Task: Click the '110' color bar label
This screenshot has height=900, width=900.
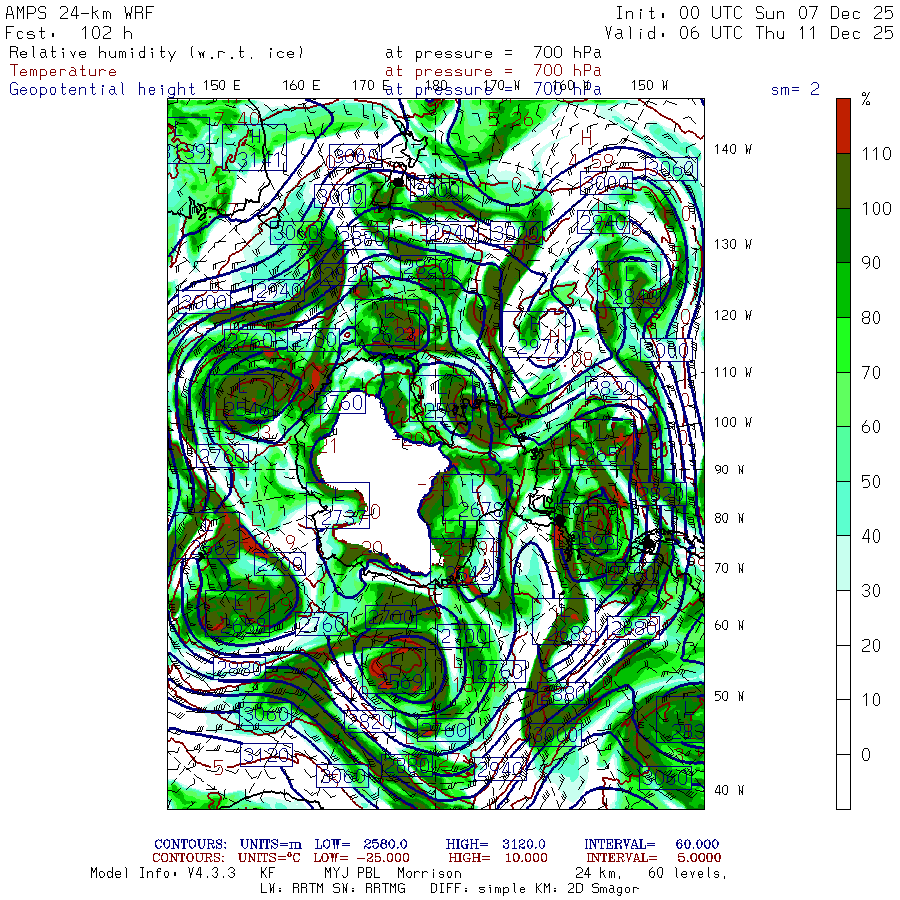Action: pos(876,154)
